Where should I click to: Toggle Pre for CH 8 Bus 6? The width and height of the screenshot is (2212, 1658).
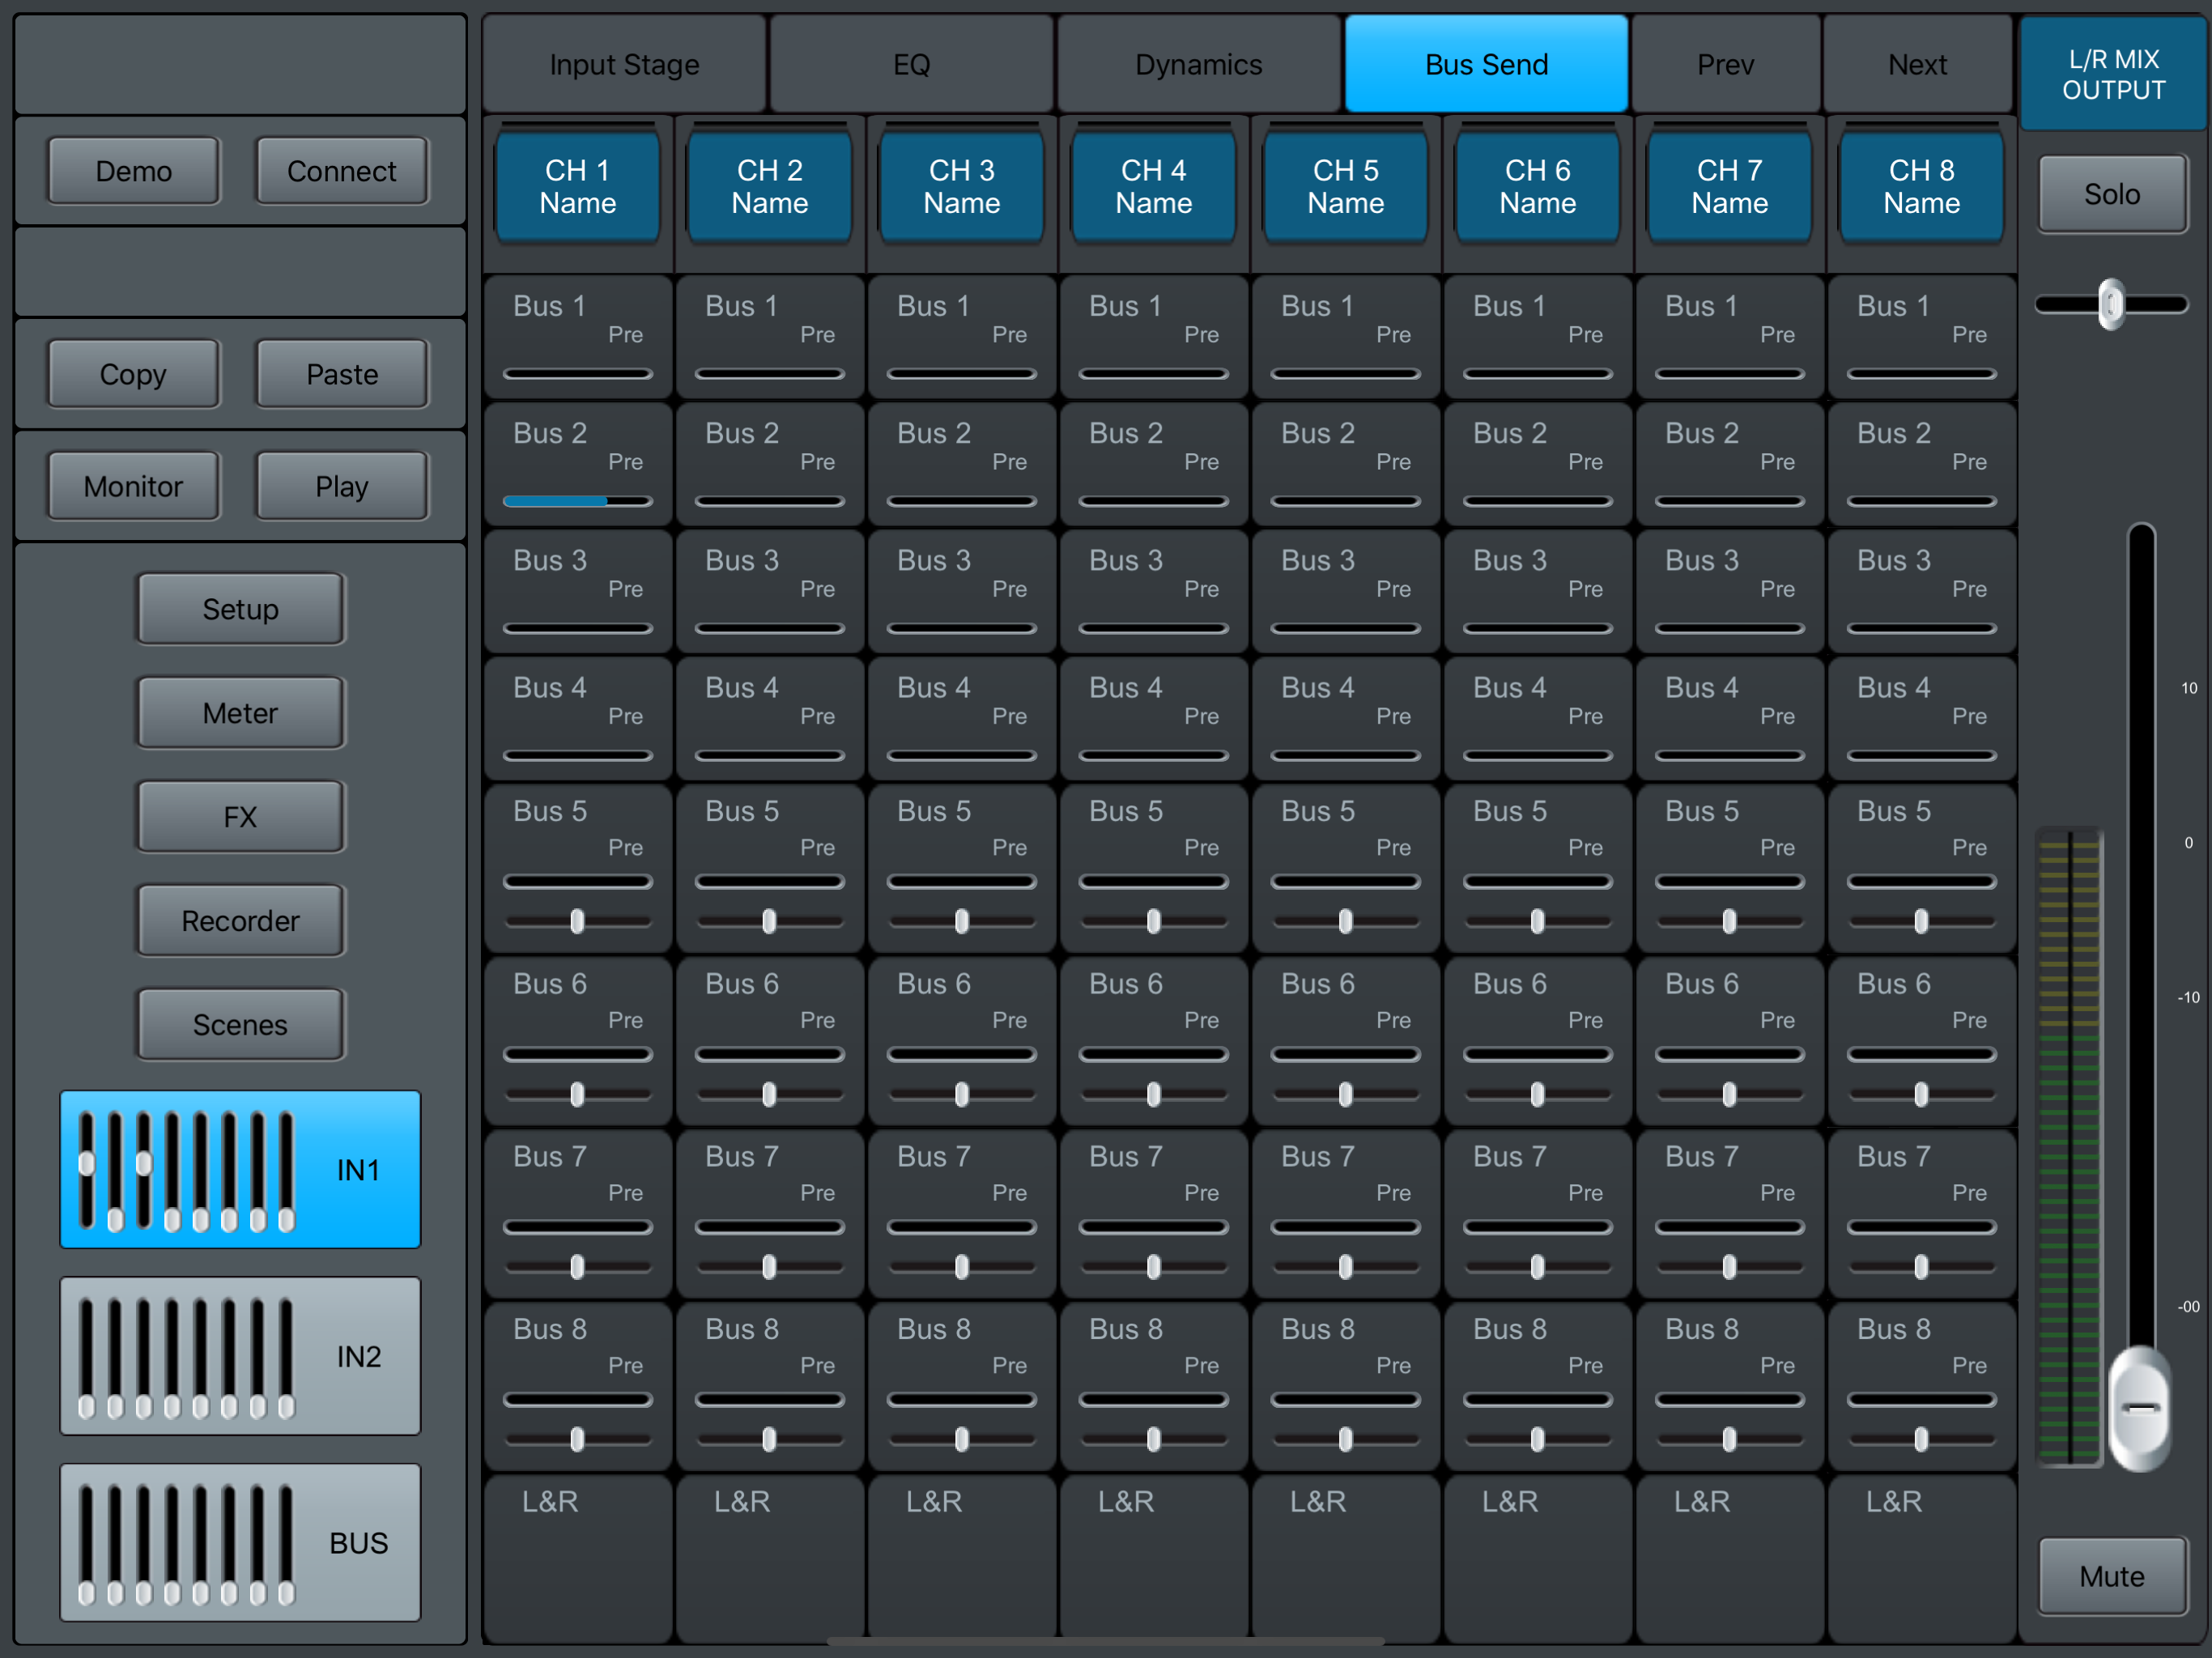(1968, 1020)
